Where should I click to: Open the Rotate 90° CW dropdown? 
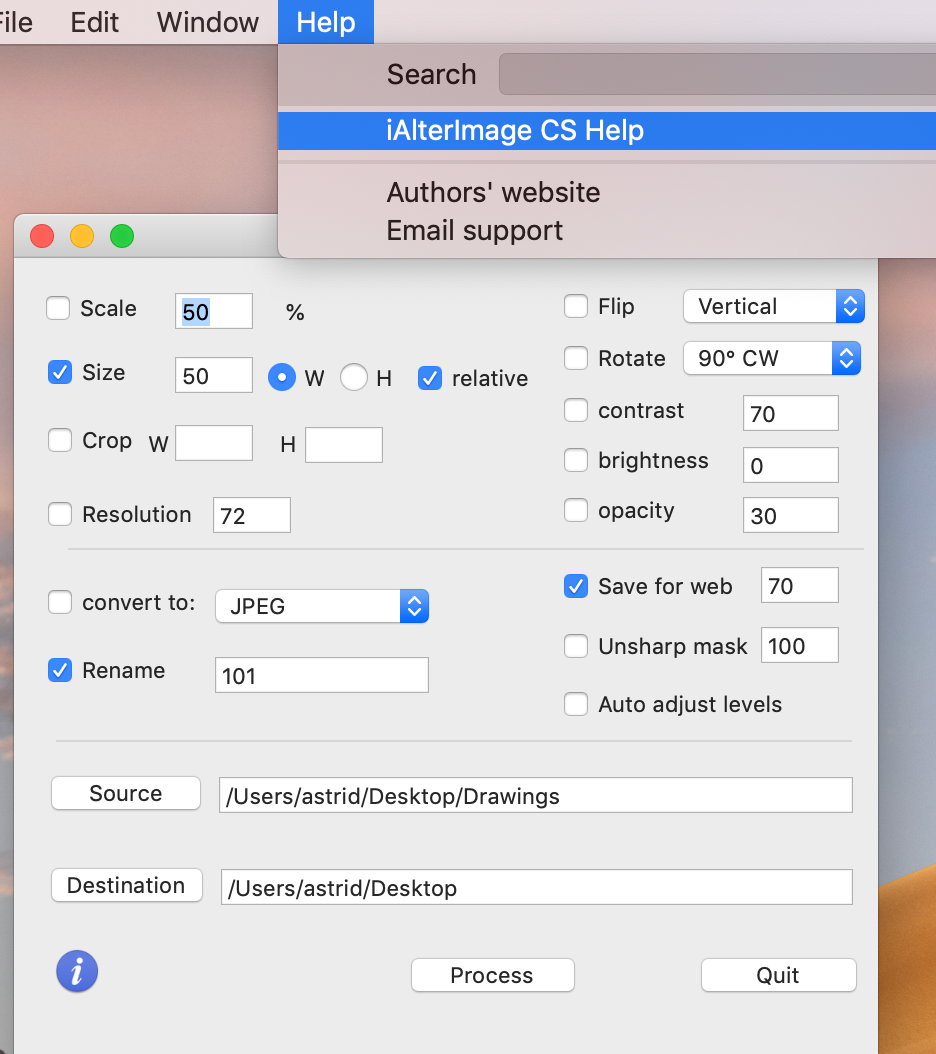[772, 358]
